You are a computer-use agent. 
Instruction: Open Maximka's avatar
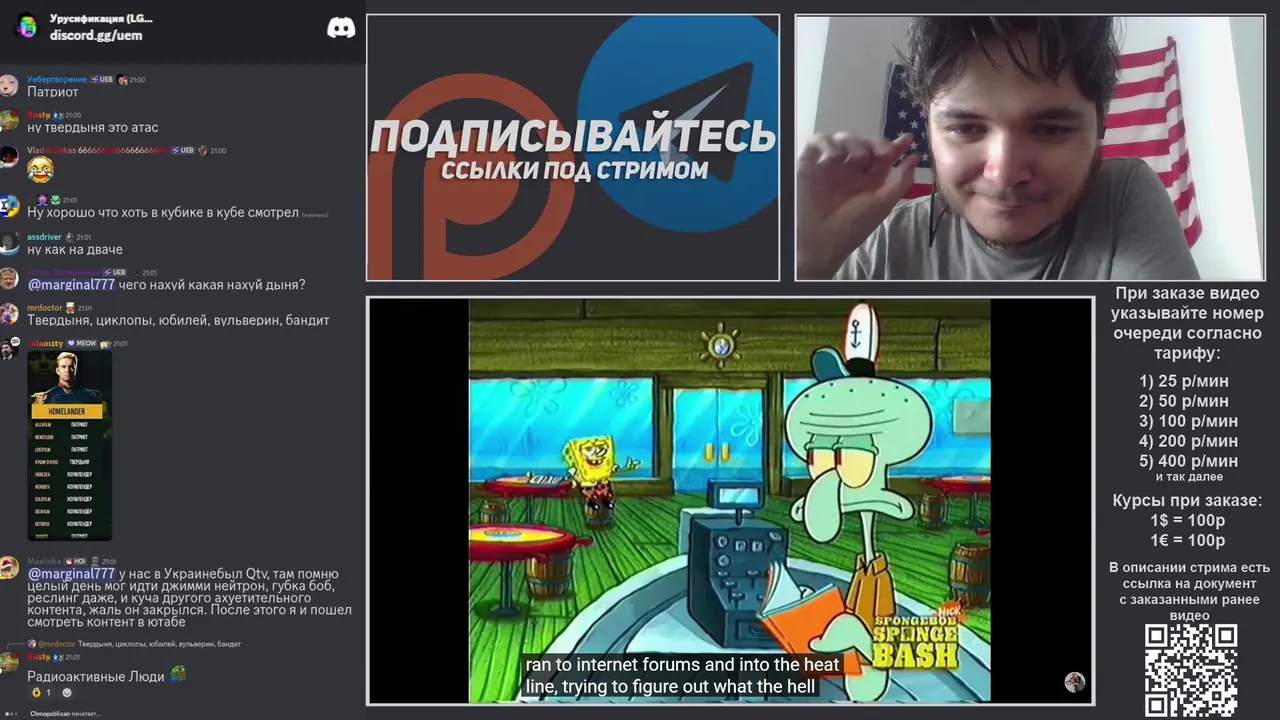coord(9,567)
